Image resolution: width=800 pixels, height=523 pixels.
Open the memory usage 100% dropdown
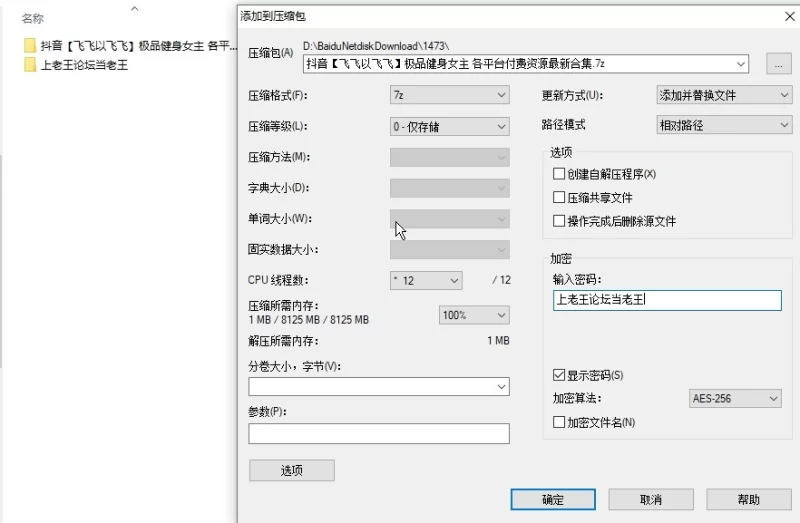(474, 315)
